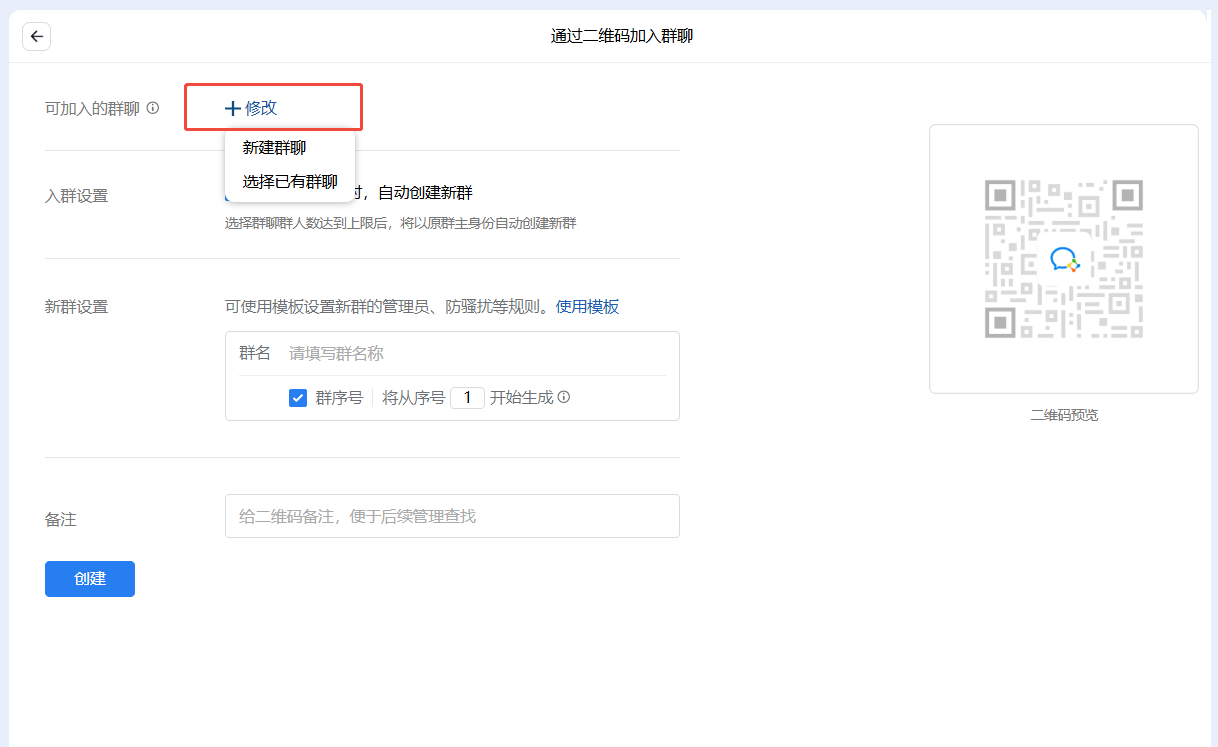
Task: Click the info icon after 开始生成
Action: 564,397
